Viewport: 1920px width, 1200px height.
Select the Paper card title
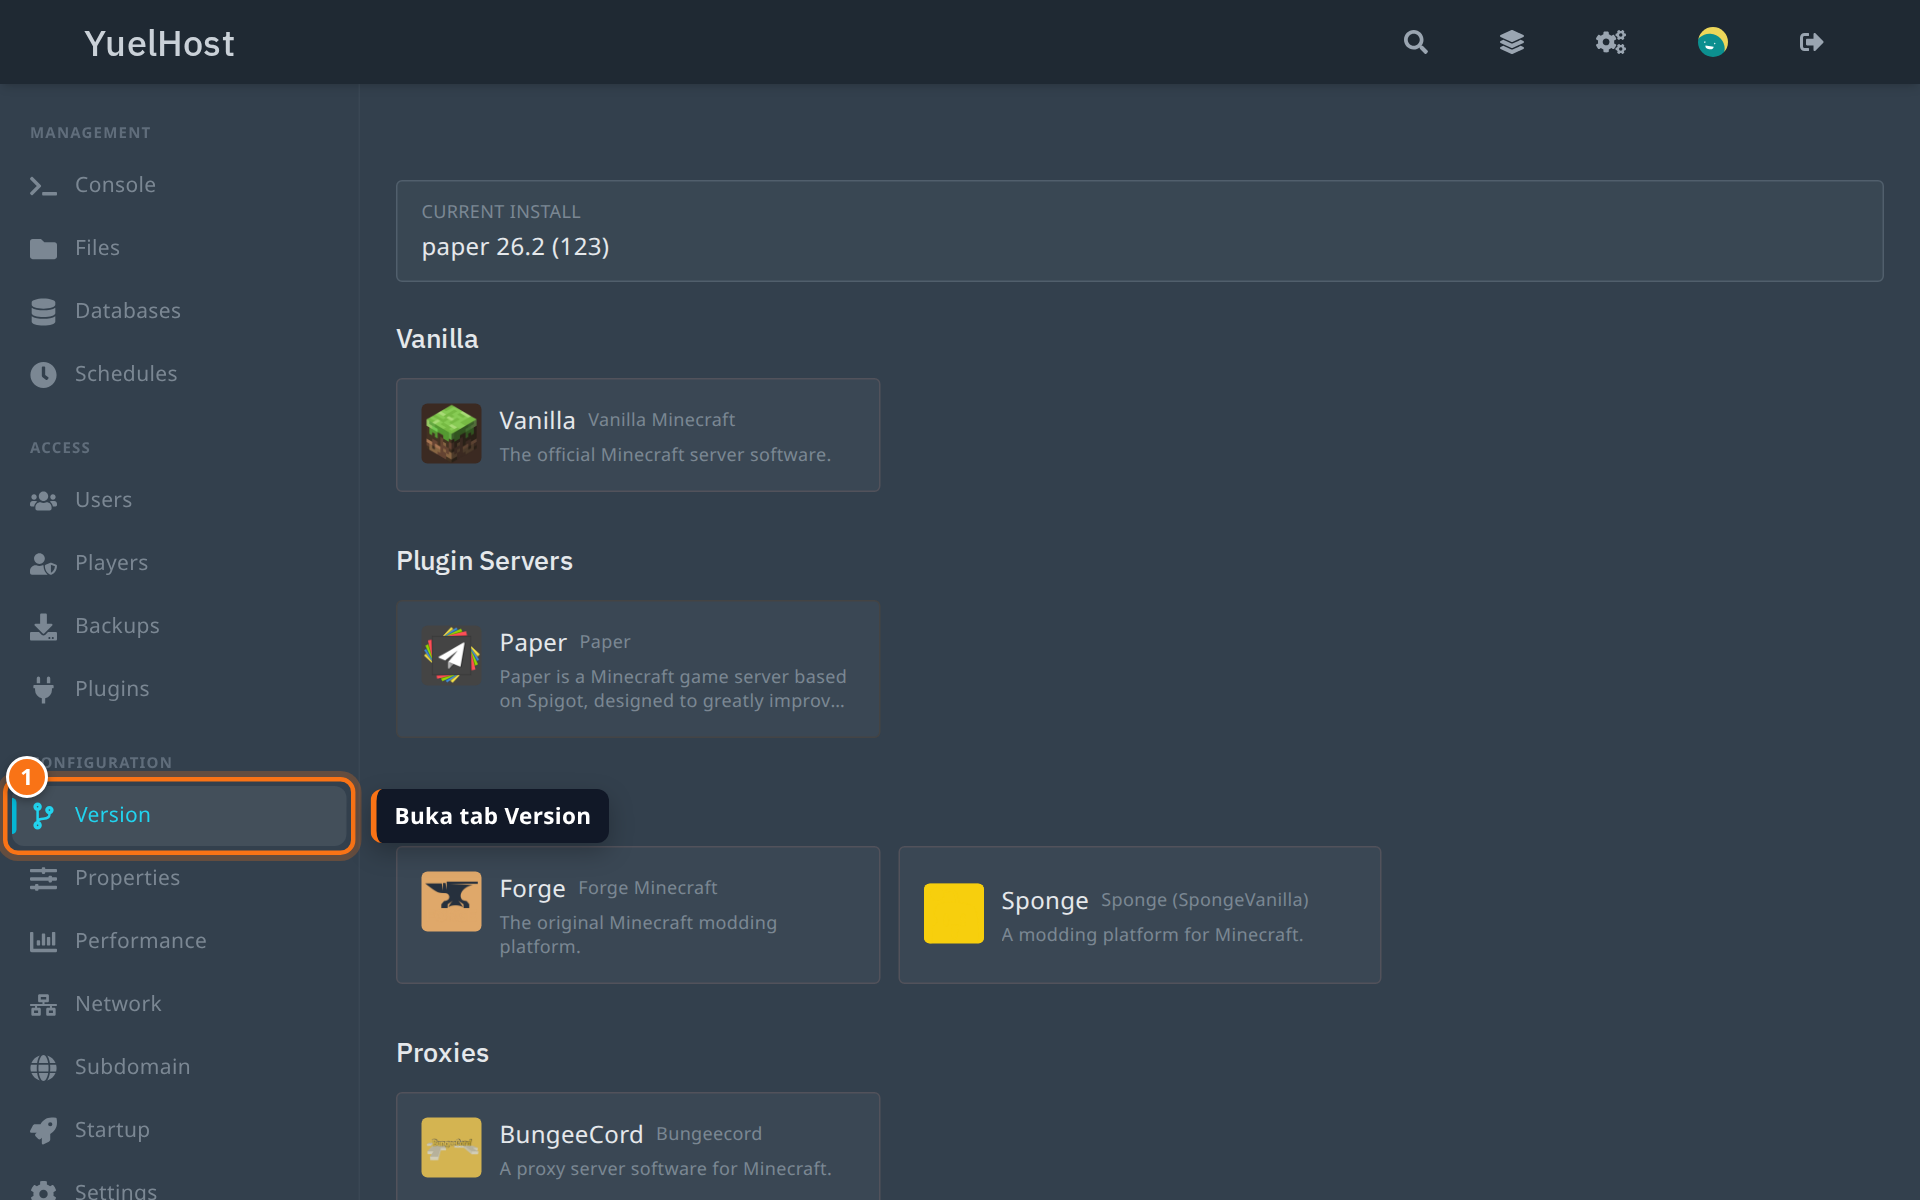(x=533, y=642)
